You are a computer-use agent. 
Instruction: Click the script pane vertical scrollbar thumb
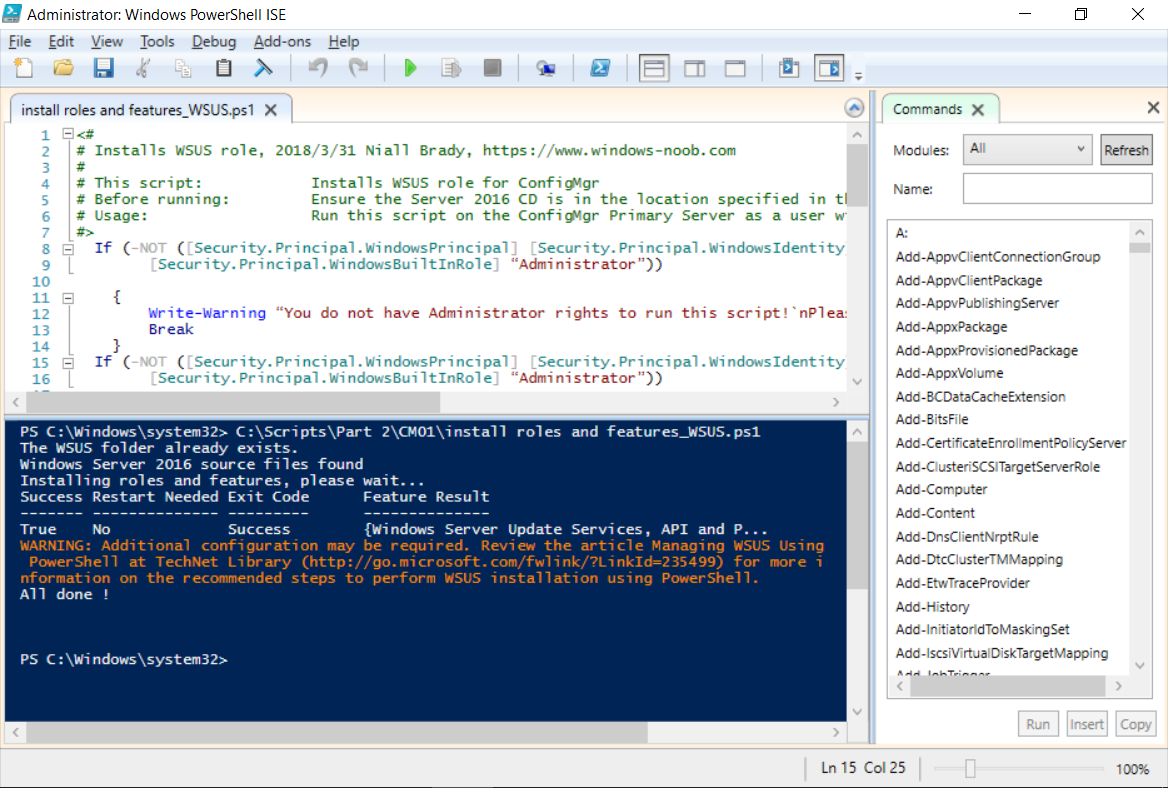(857, 175)
